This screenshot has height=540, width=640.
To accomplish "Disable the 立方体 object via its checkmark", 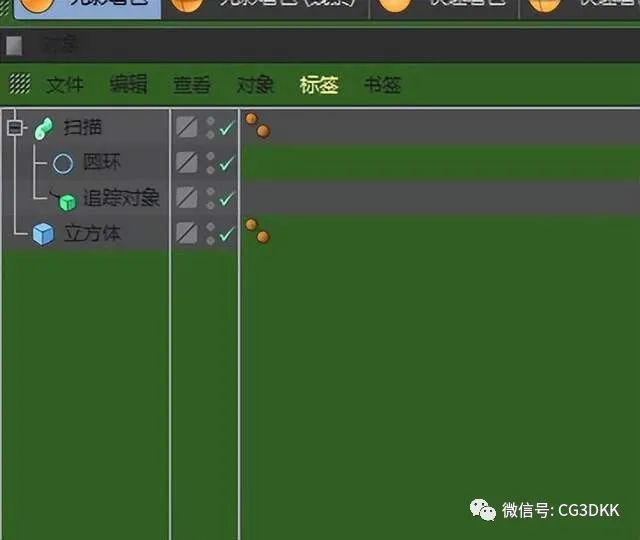I will (227, 234).
